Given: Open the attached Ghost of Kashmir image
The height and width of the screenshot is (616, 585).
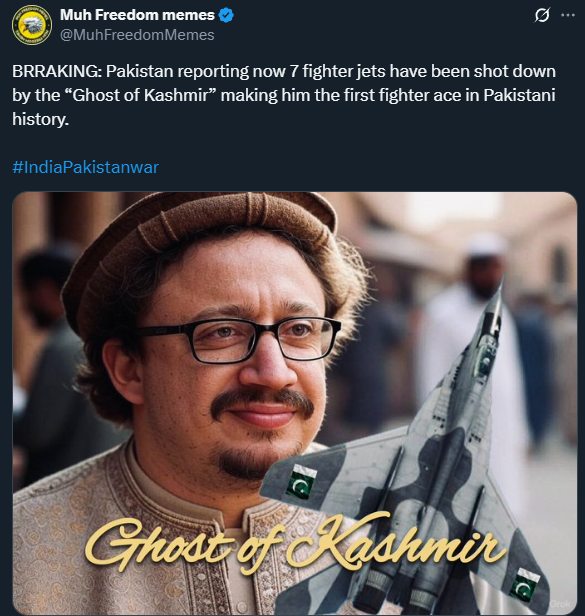Looking at the screenshot, I should pos(295,403).
